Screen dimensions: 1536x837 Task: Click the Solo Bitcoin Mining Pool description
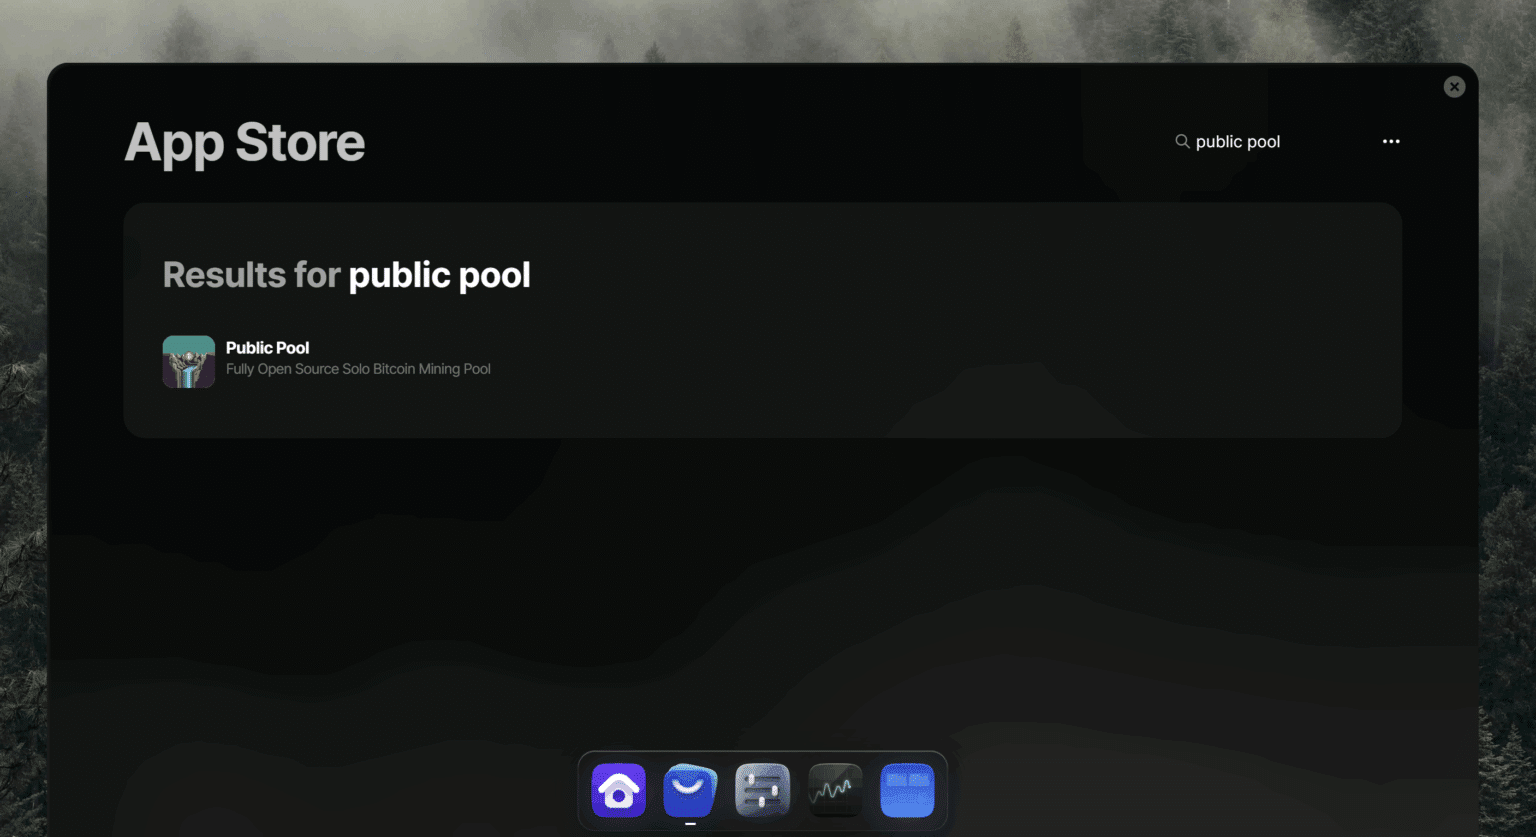coord(358,368)
